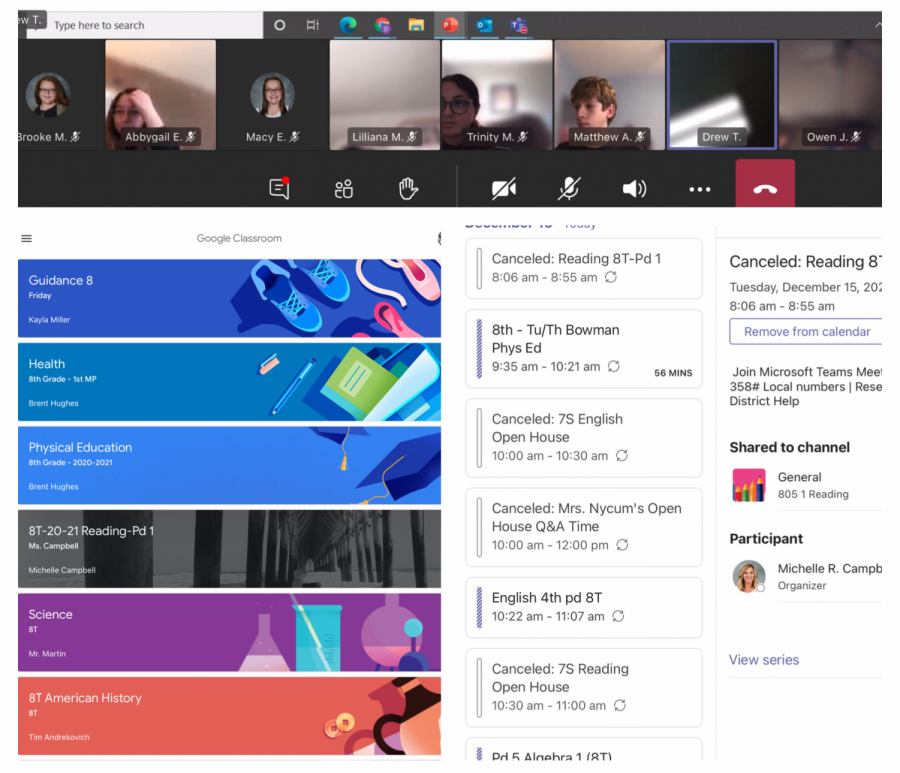
Task: Open the General channel, 805 1 Reading
Action: (806, 485)
